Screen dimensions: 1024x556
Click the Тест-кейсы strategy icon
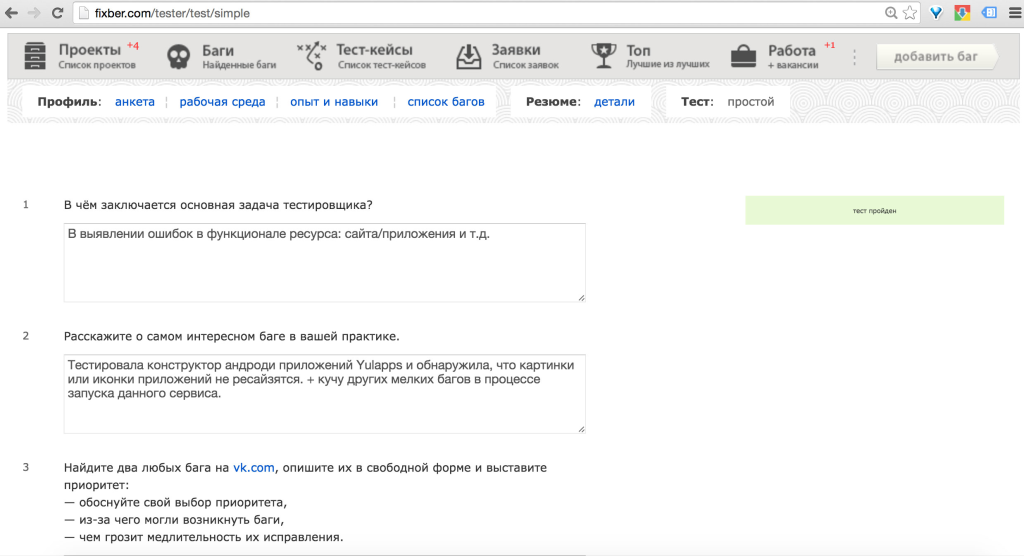coord(312,56)
